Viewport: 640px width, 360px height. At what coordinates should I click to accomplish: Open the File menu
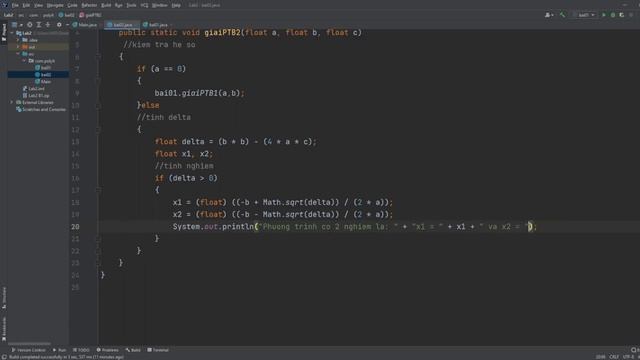pos(15,5)
